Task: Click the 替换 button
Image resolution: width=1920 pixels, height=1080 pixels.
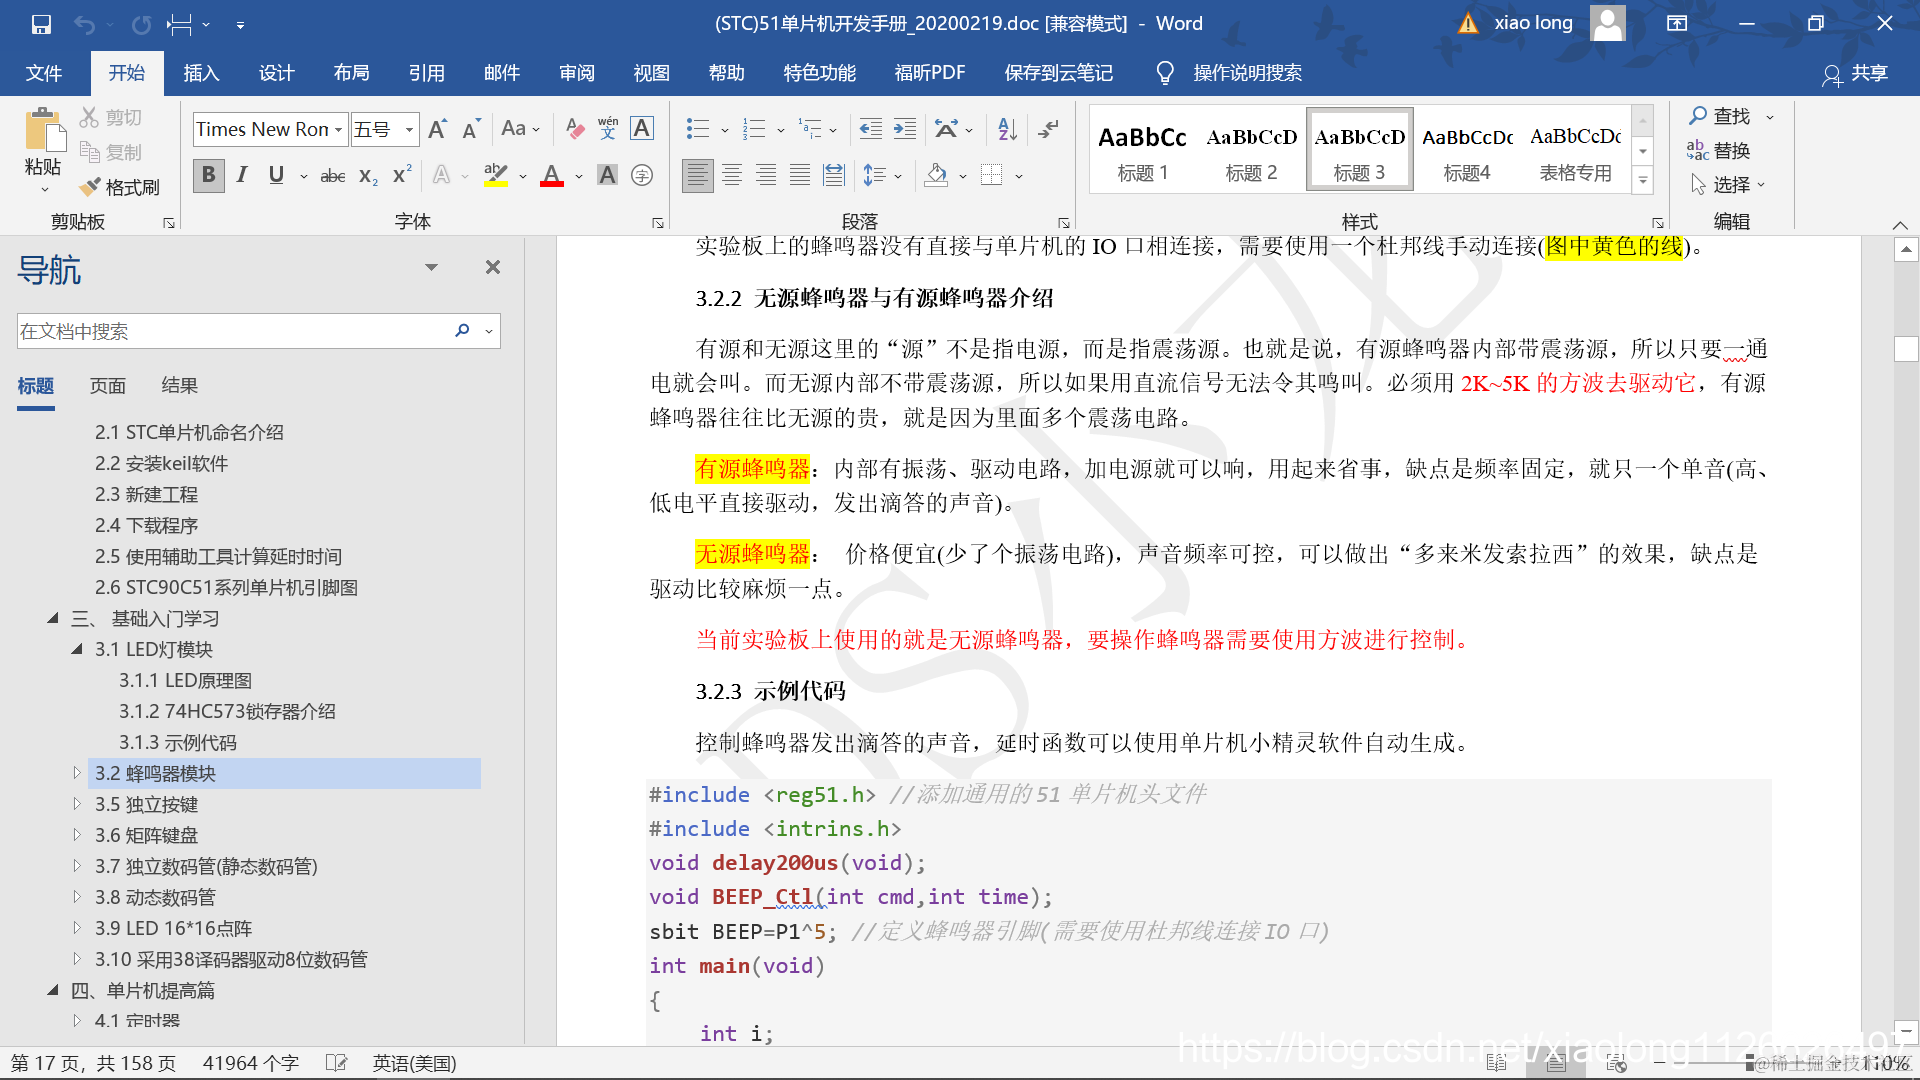Action: tap(1720, 150)
